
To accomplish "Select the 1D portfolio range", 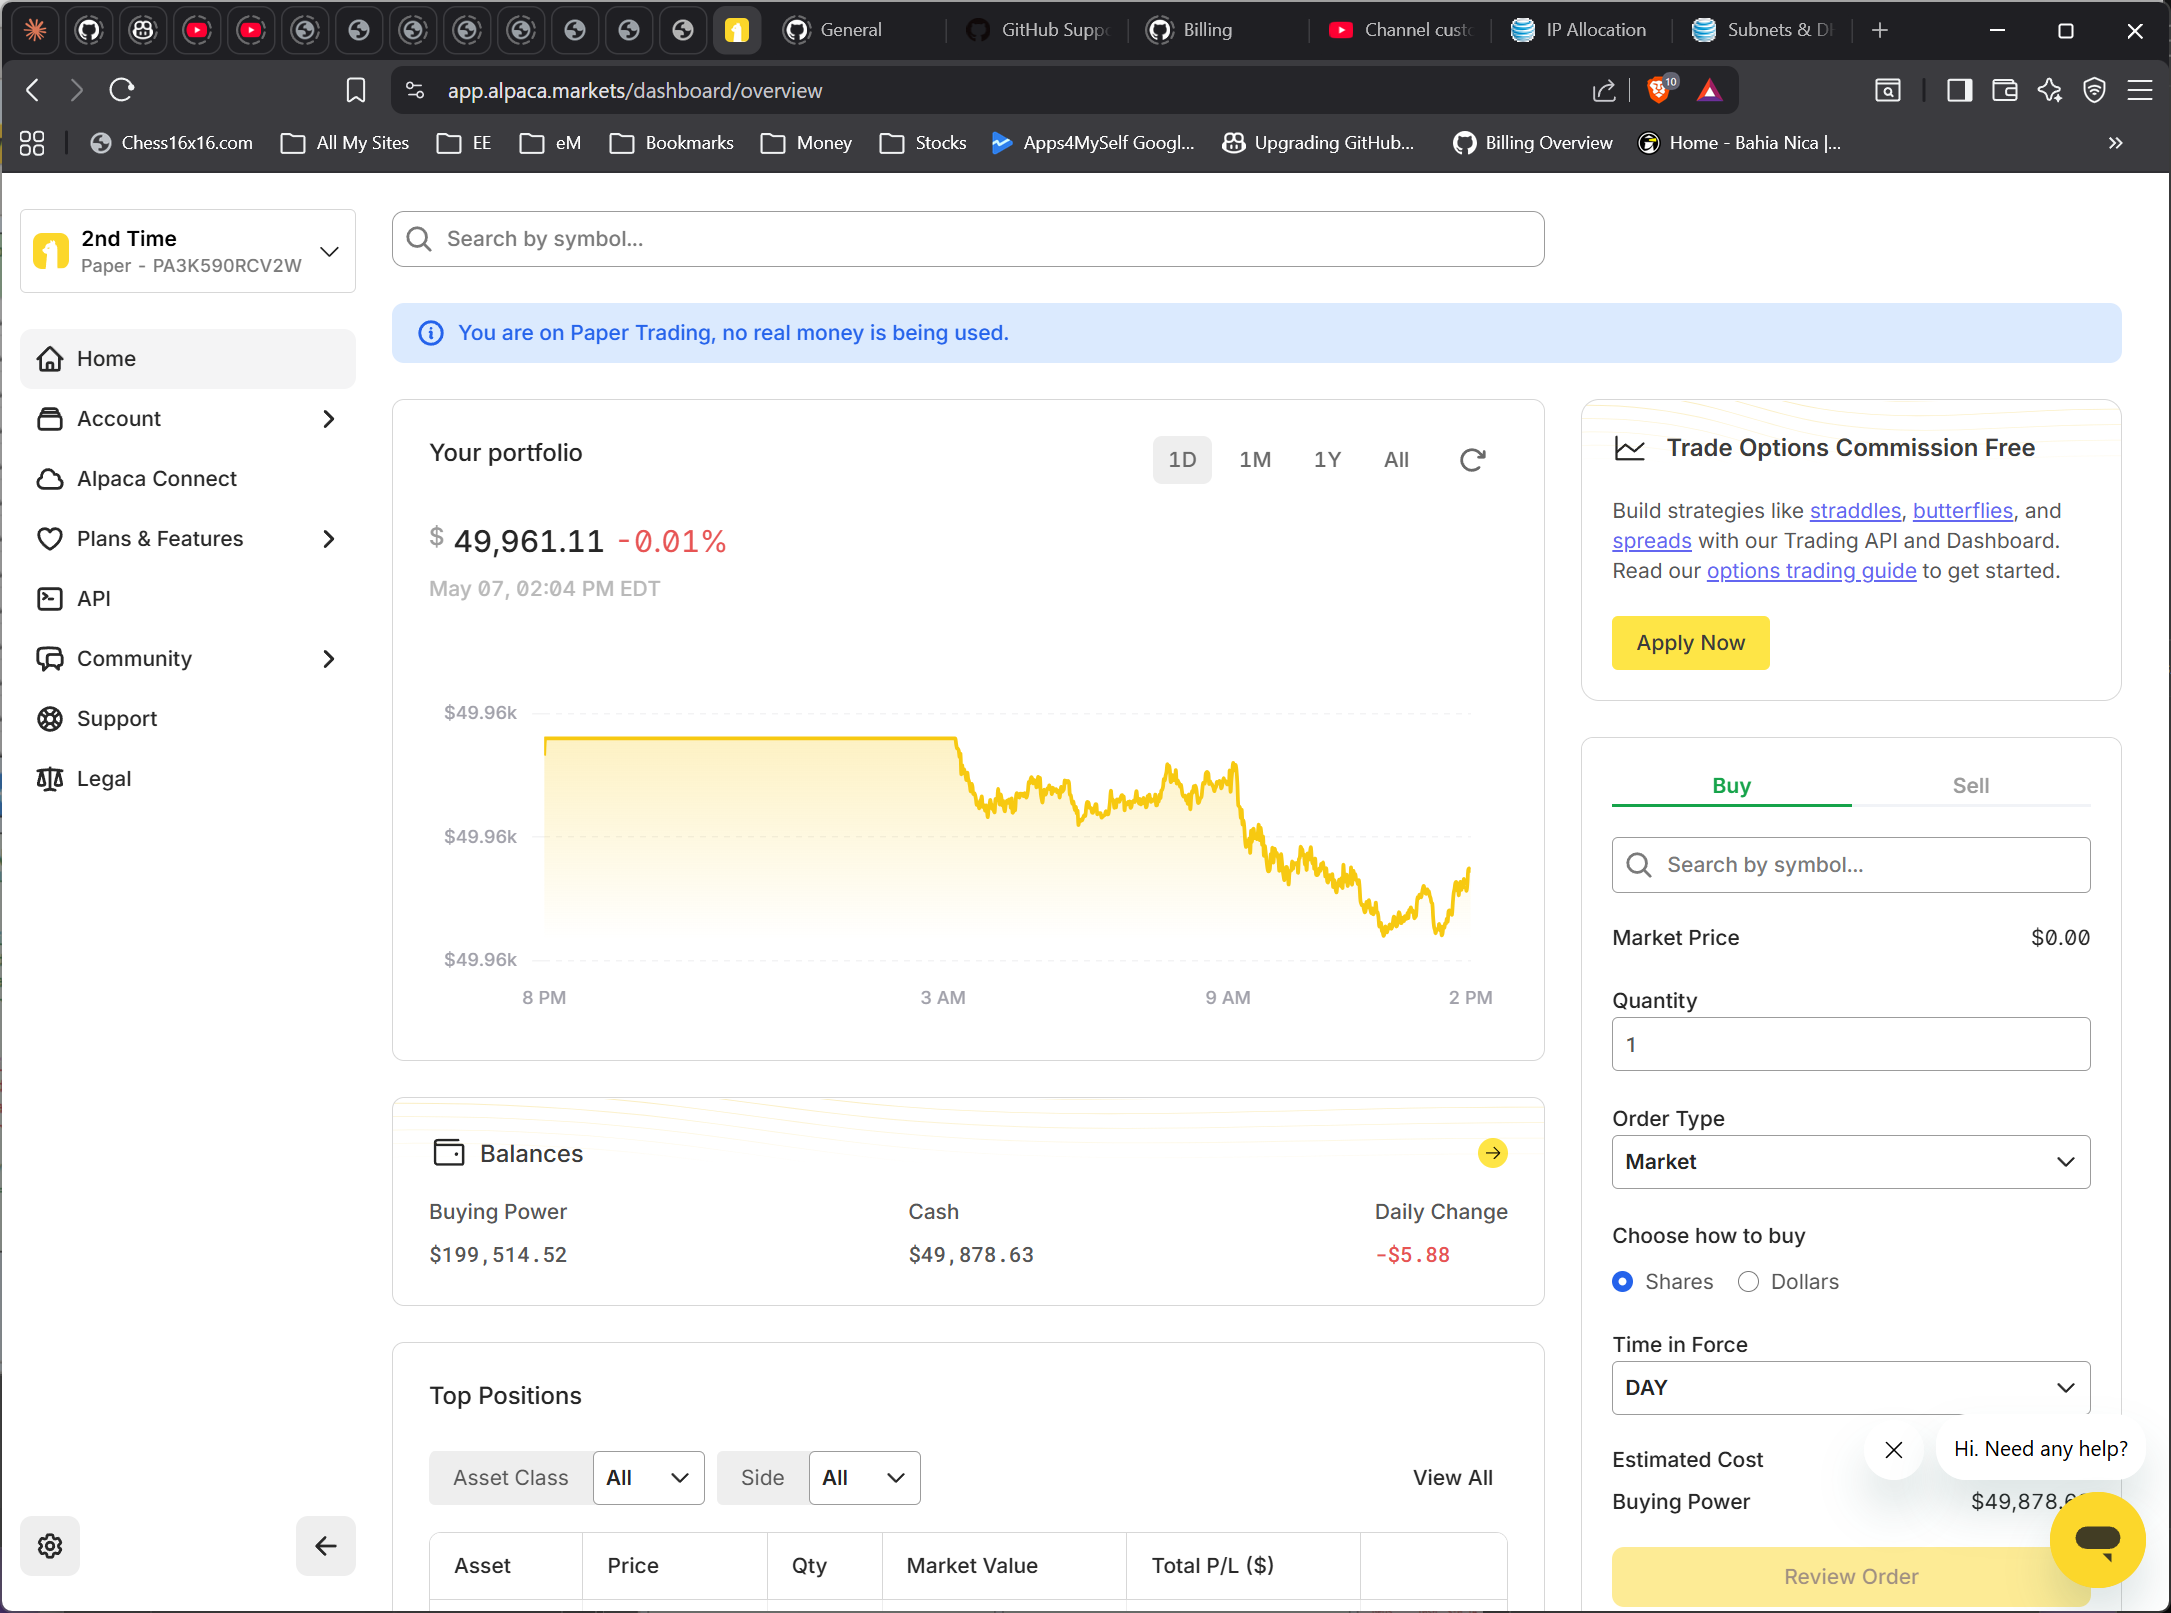I will [x=1182, y=460].
